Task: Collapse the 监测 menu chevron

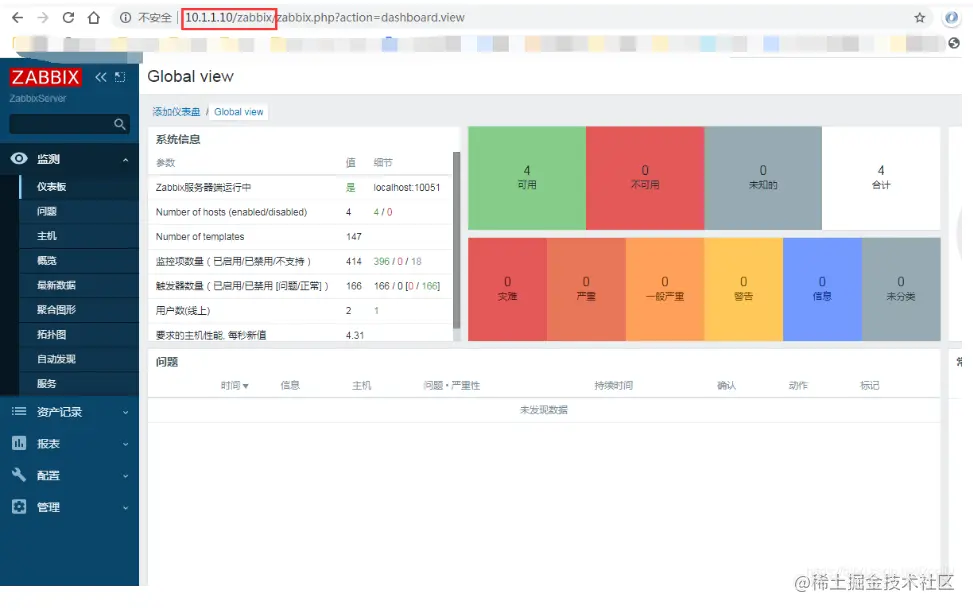Action: pyautogui.click(x=125, y=159)
